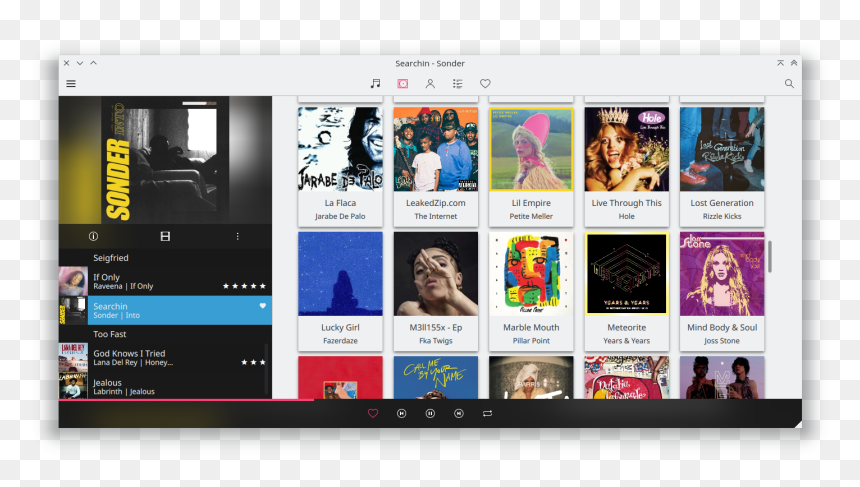The height and width of the screenshot is (487, 860).
Task: Select the Seigfried track in playlist
Action: click(165, 257)
